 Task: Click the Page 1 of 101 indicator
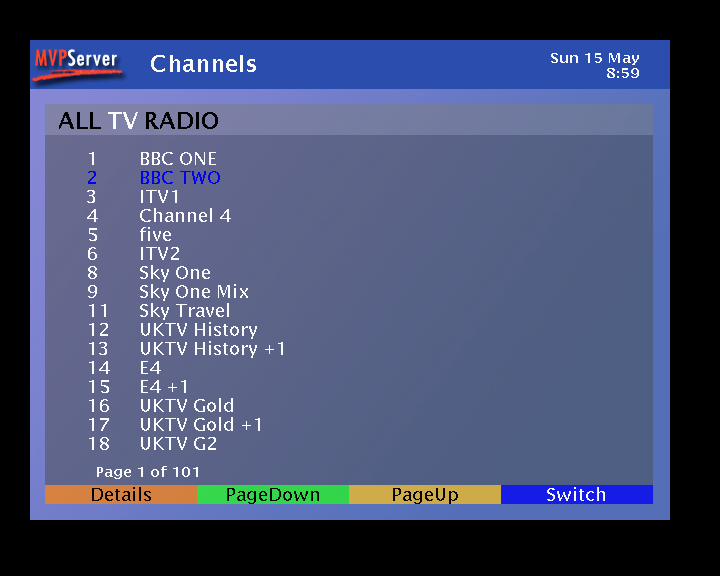148,472
